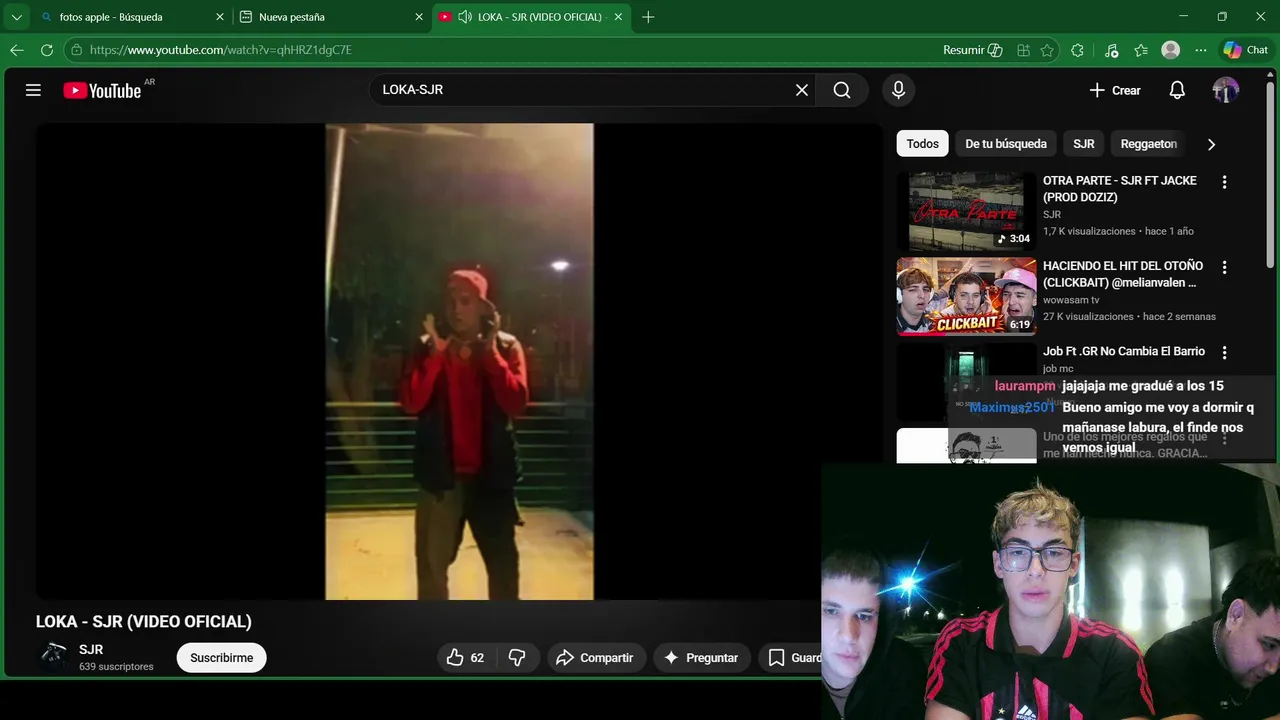The width and height of the screenshot is (1280, 720).
Task: Open the Copilot Chat button
Action: pos(1246,50)
